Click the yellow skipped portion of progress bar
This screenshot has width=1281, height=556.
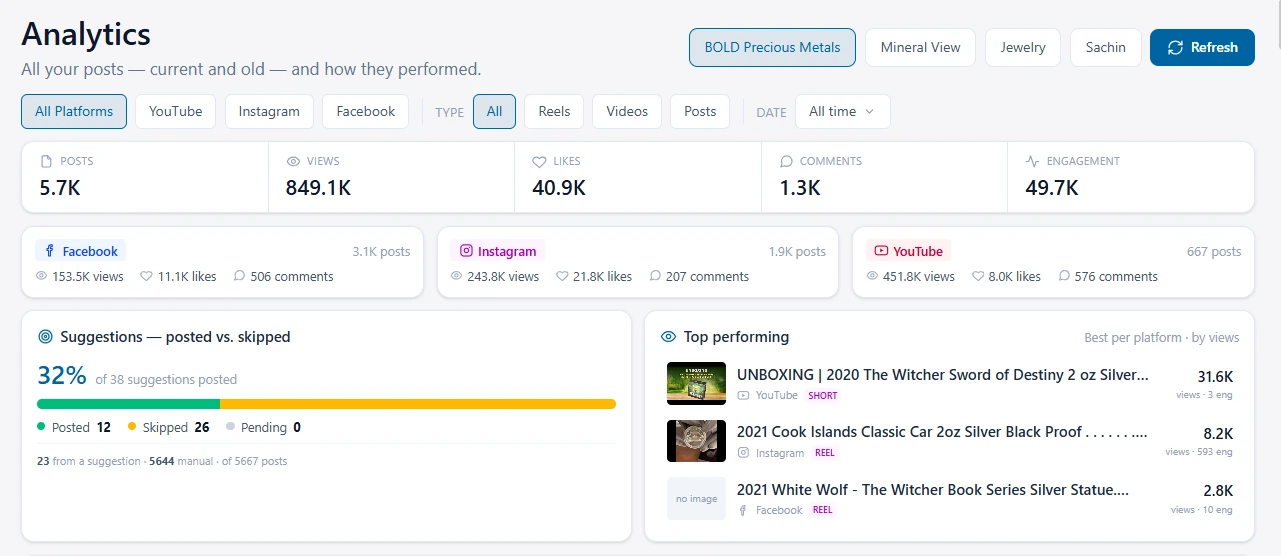[x=418, y=404]
